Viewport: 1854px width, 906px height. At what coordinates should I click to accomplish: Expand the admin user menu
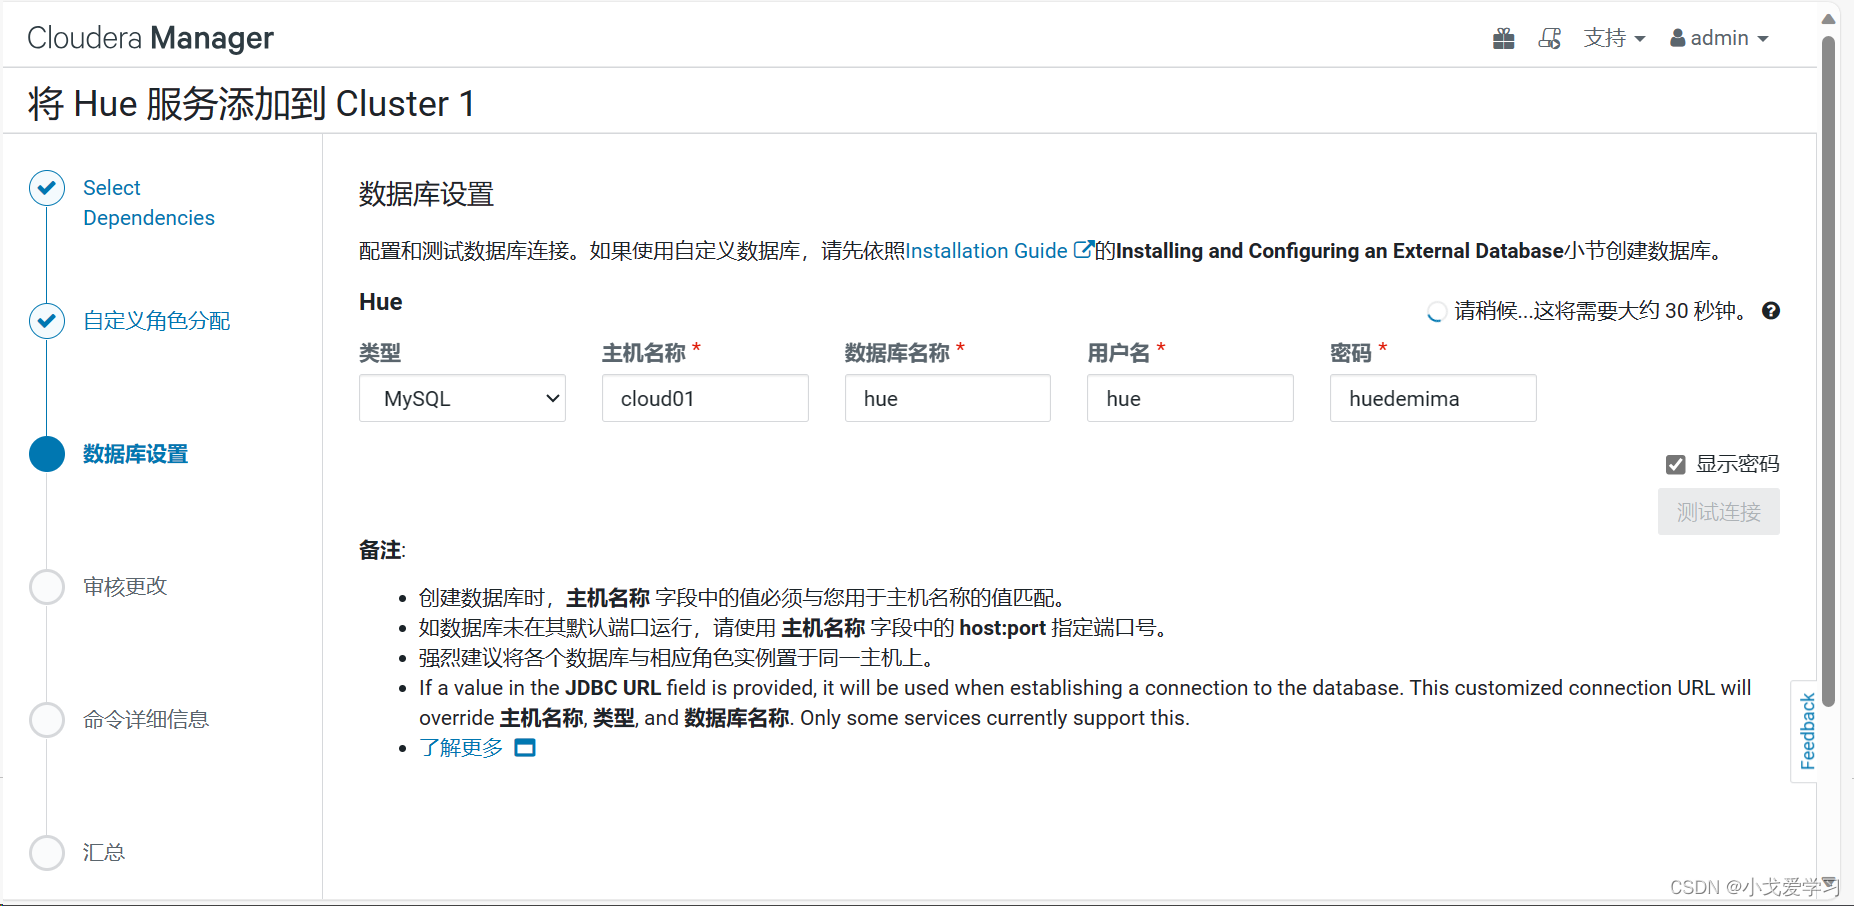click(x=1719, y=38)
